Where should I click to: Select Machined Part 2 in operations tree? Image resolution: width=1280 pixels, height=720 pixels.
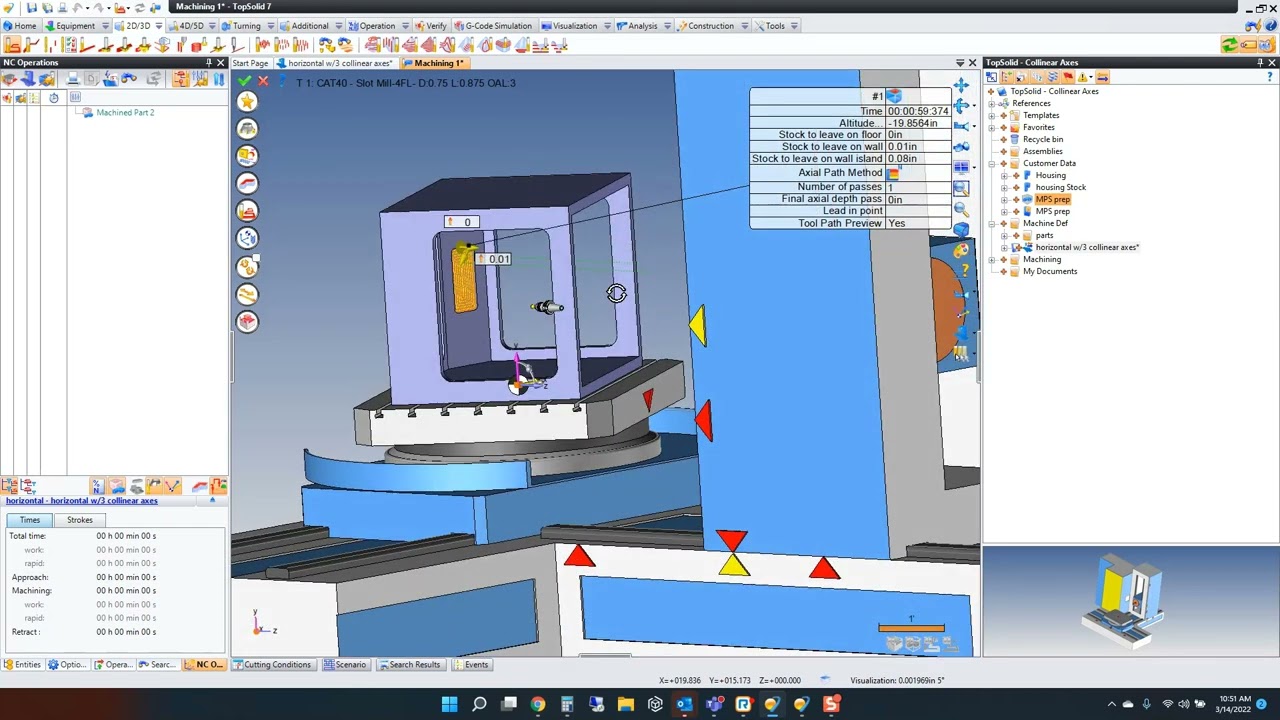[124, 112]
